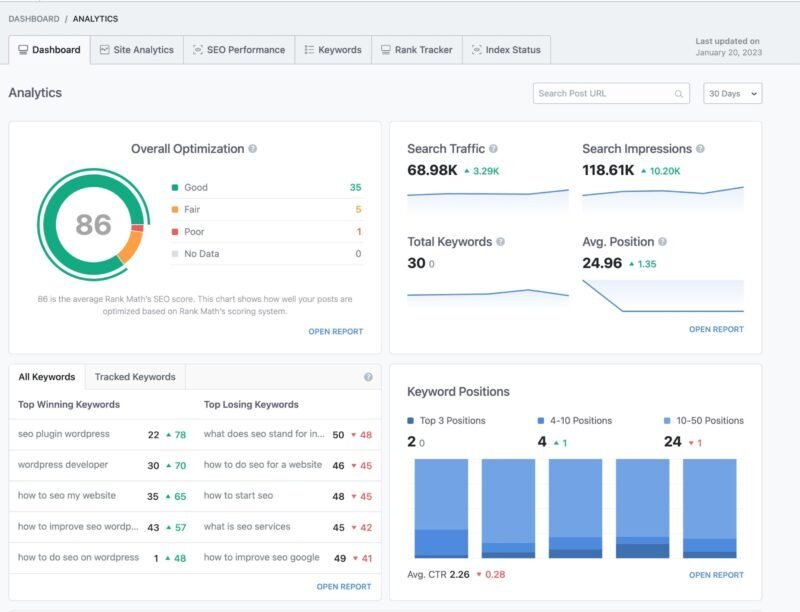Click the Search Impressions sparkline chart
800x612 pixels.
click(x=663, y=198)
